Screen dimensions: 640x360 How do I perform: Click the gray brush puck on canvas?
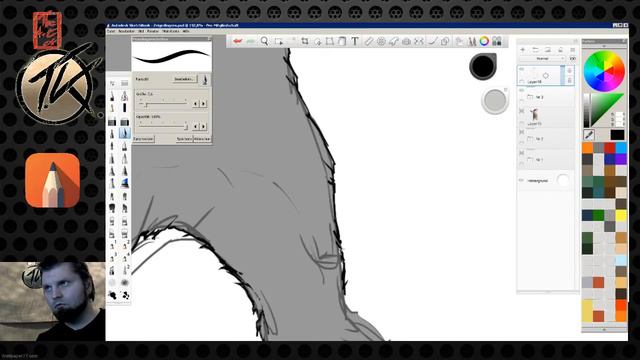(495, 100)
